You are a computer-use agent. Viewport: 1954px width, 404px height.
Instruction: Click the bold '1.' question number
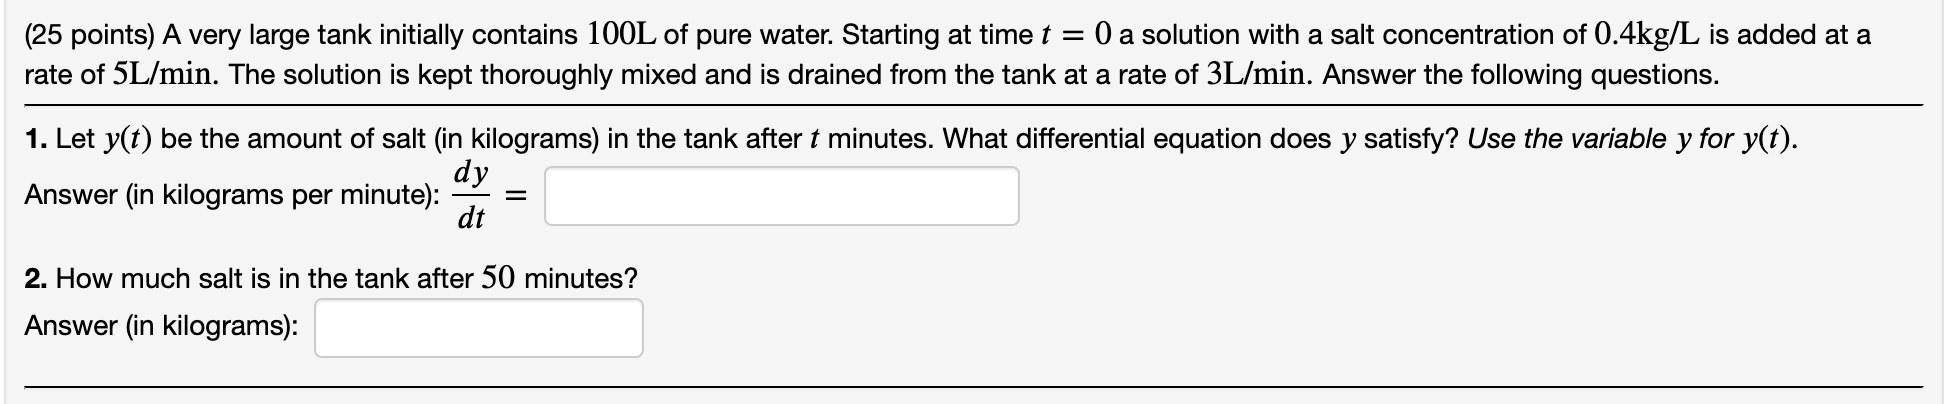point(36,140)
